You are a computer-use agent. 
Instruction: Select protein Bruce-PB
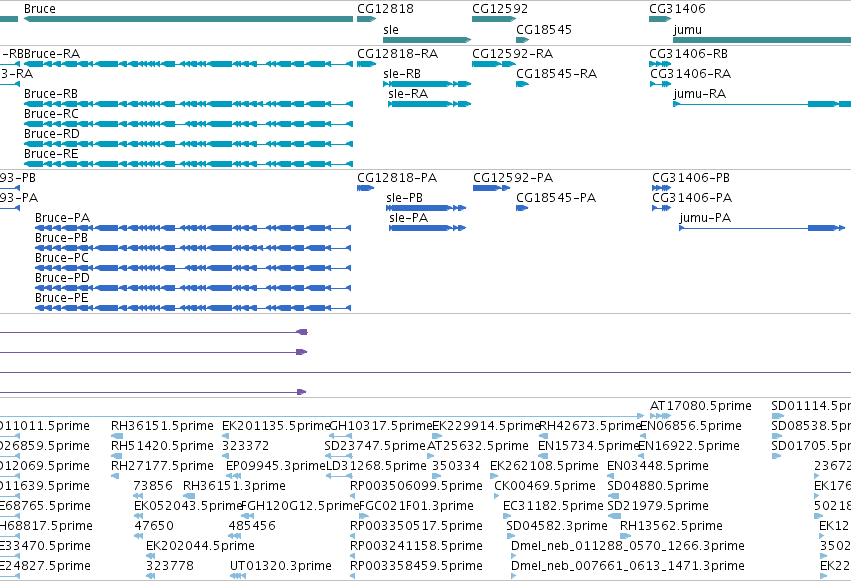193,248
